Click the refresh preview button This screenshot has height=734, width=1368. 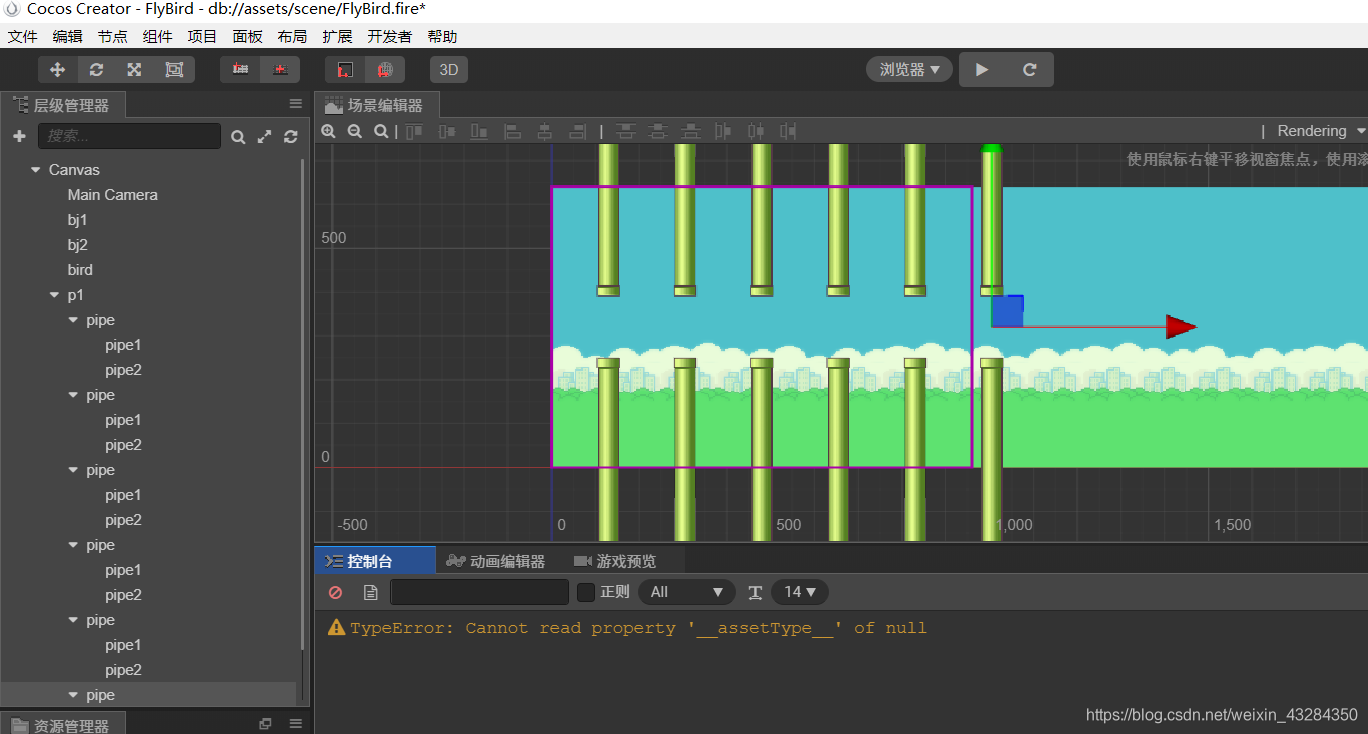1029,70
